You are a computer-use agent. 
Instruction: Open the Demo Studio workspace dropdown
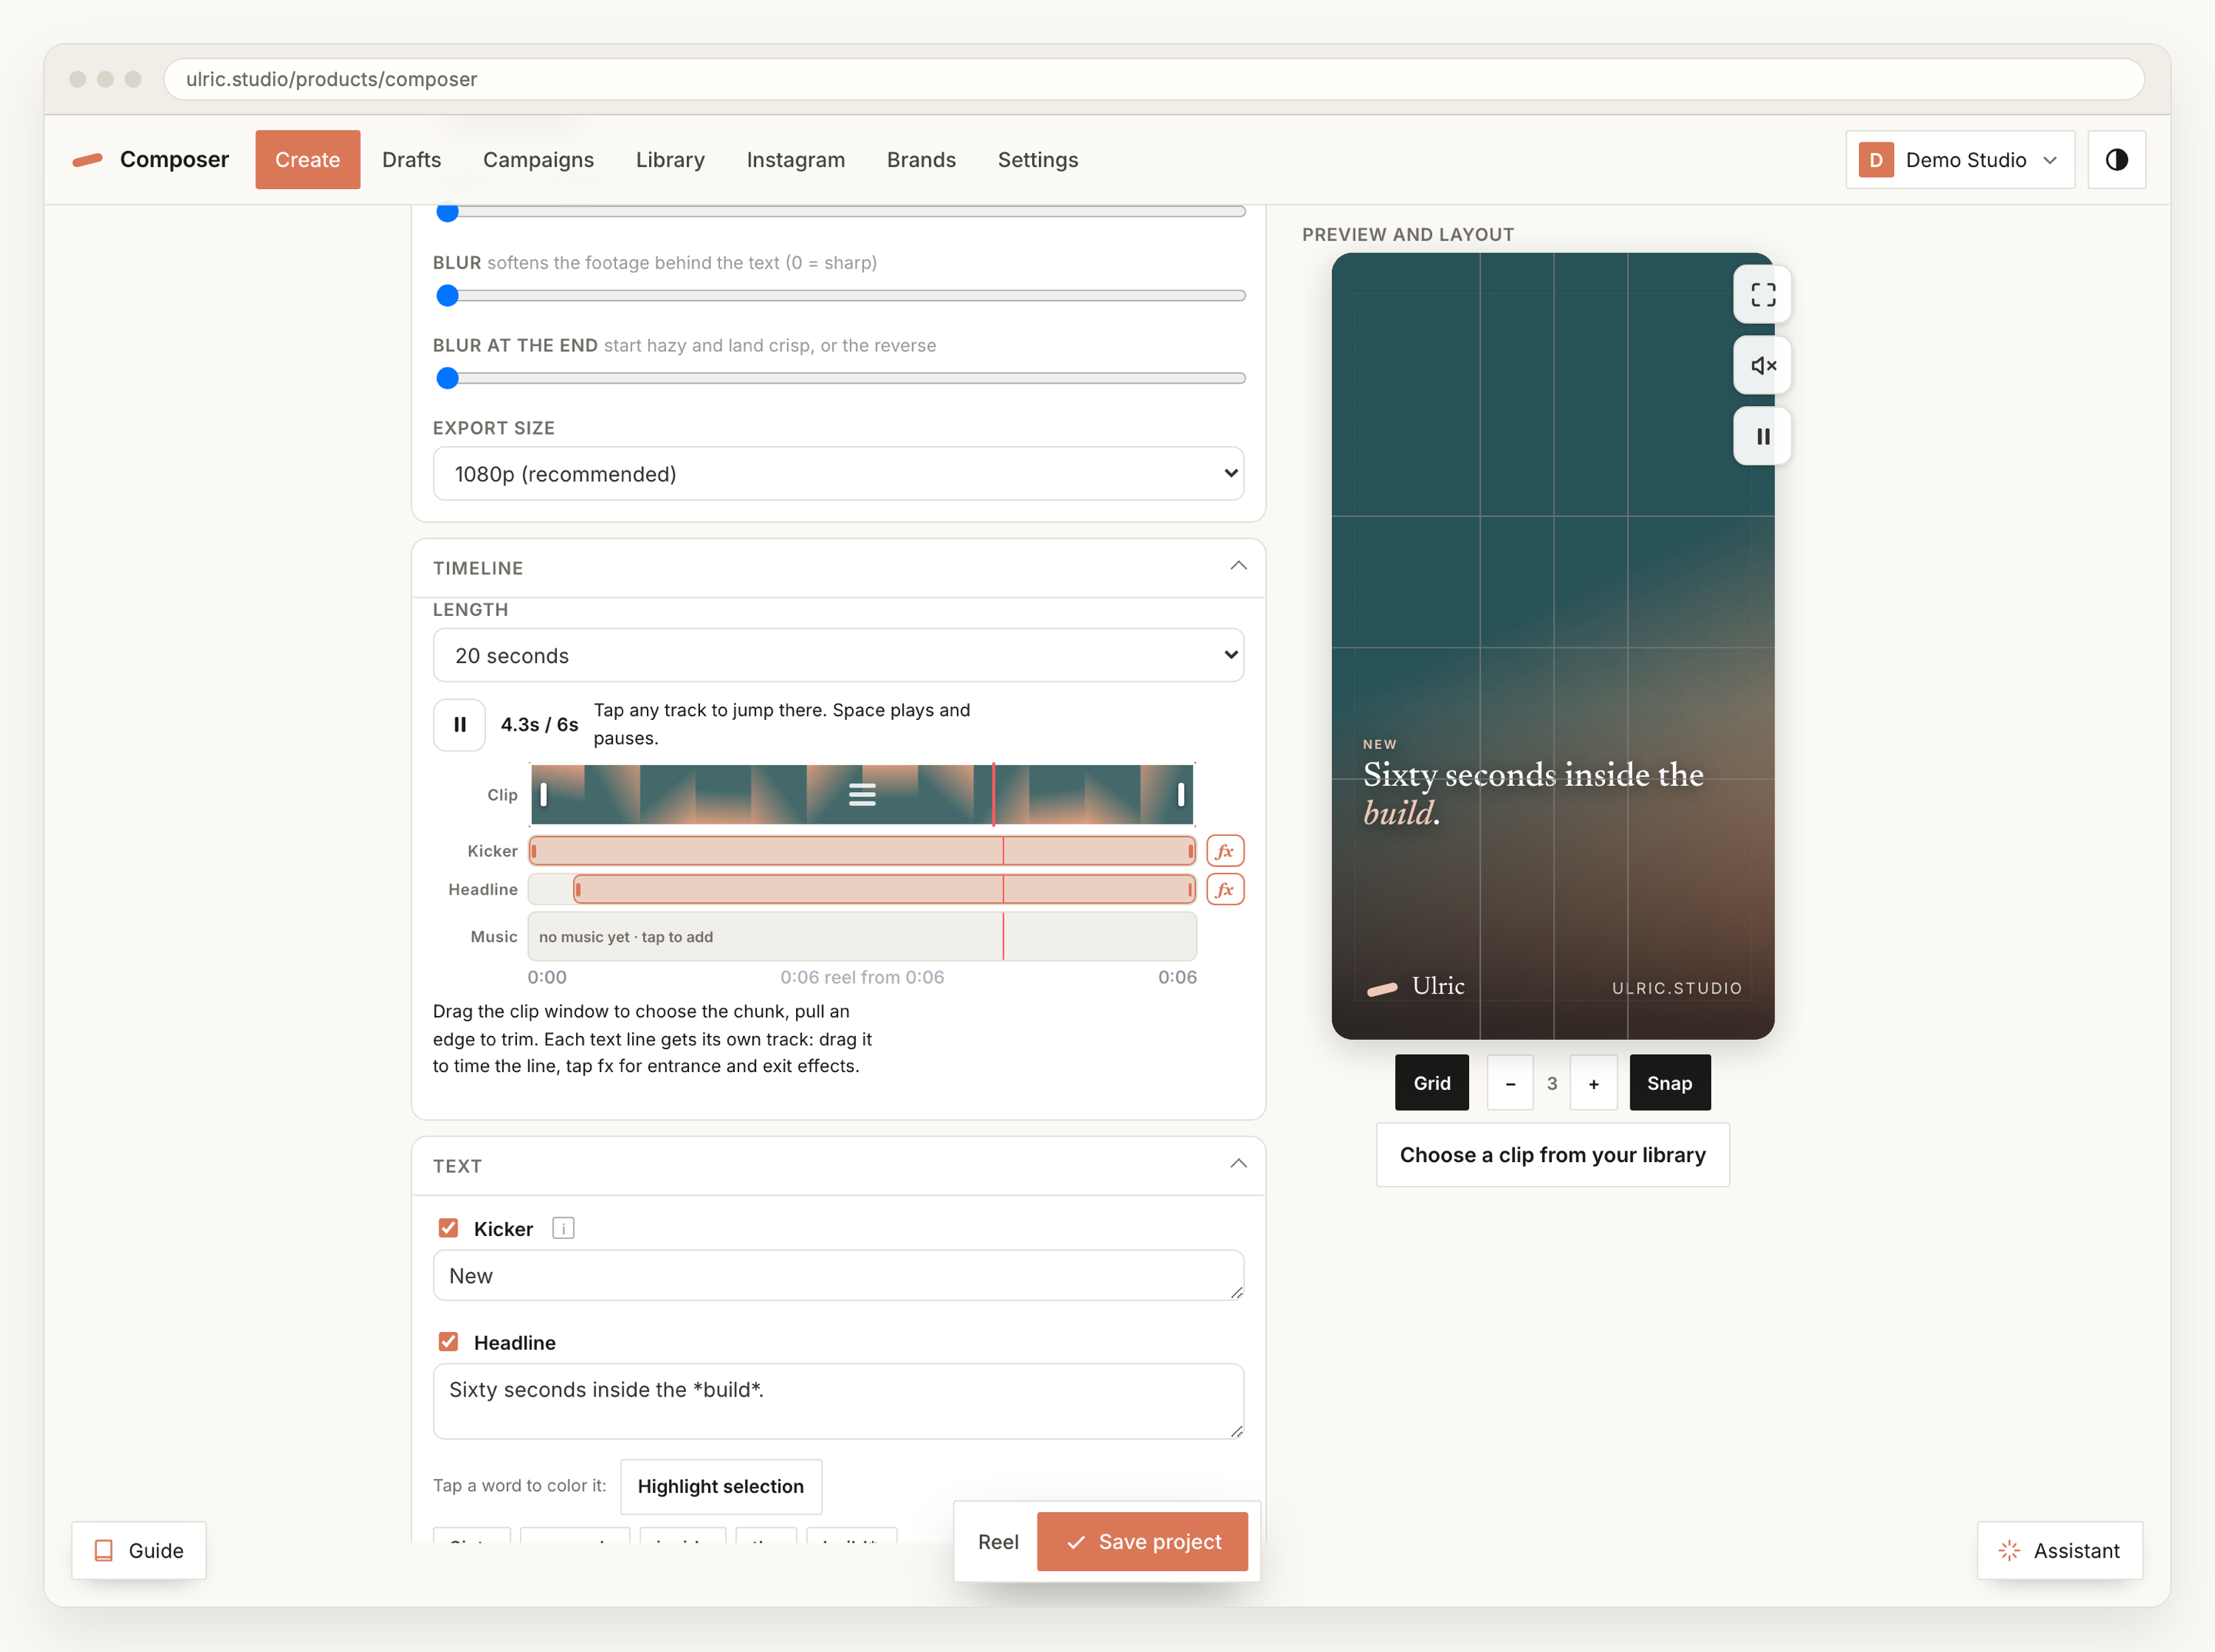1960,160
